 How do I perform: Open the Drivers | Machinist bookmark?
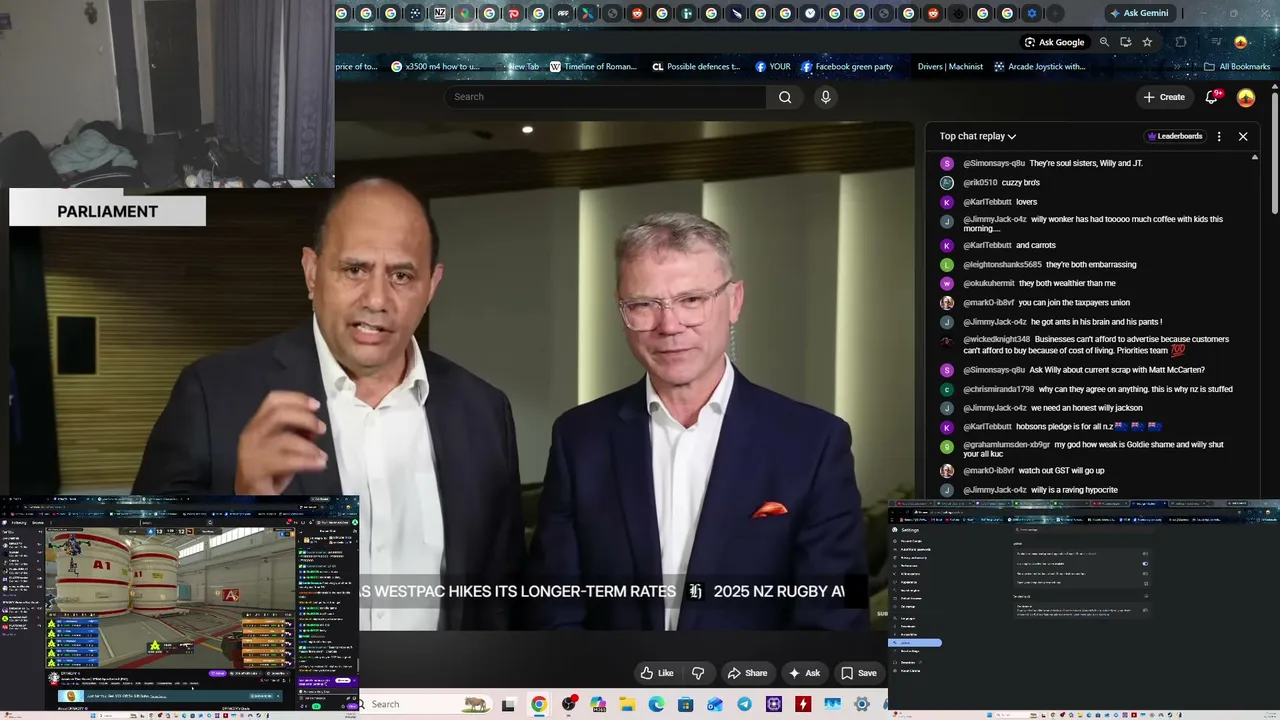[x=950, y=67]
